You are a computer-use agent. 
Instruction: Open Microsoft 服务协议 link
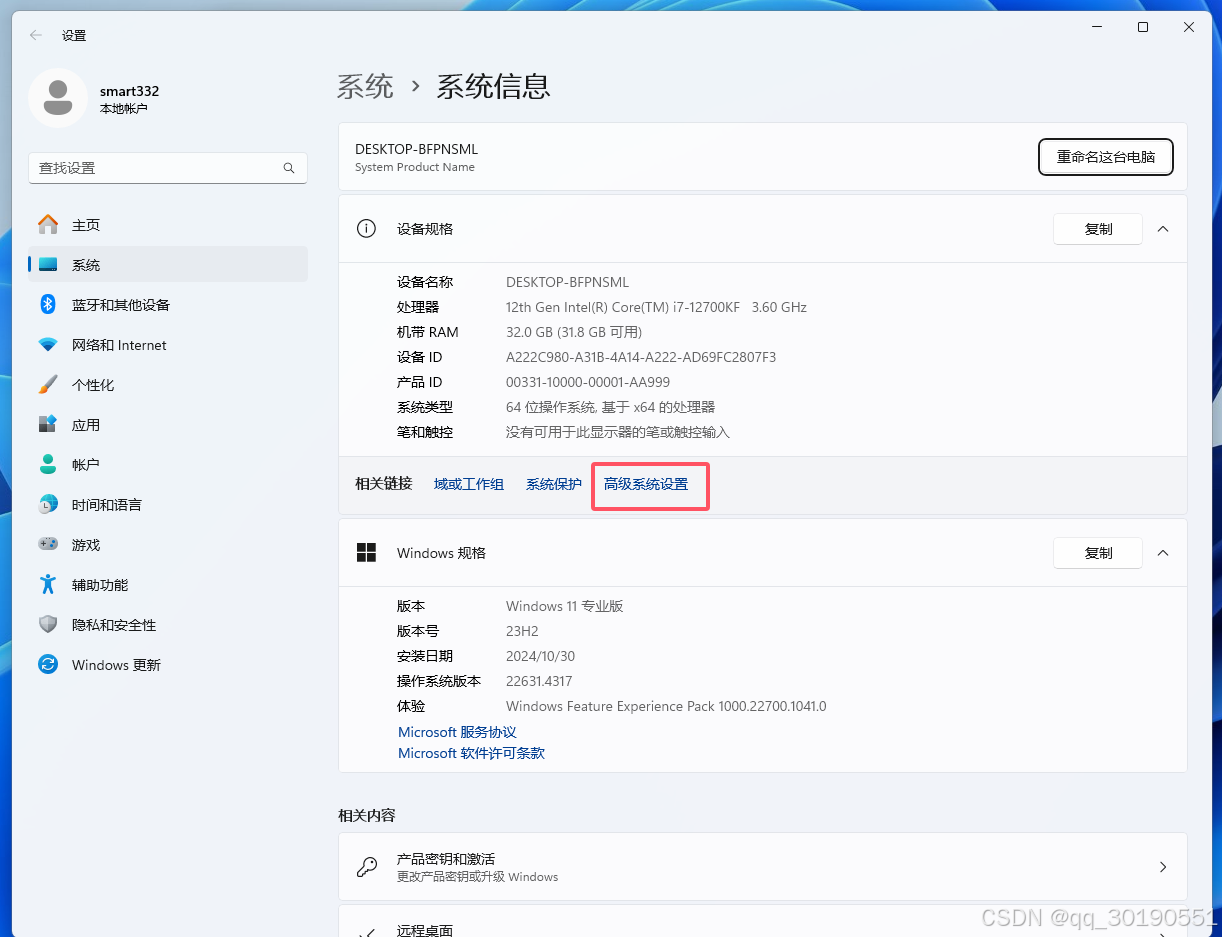tap(457, 732)
